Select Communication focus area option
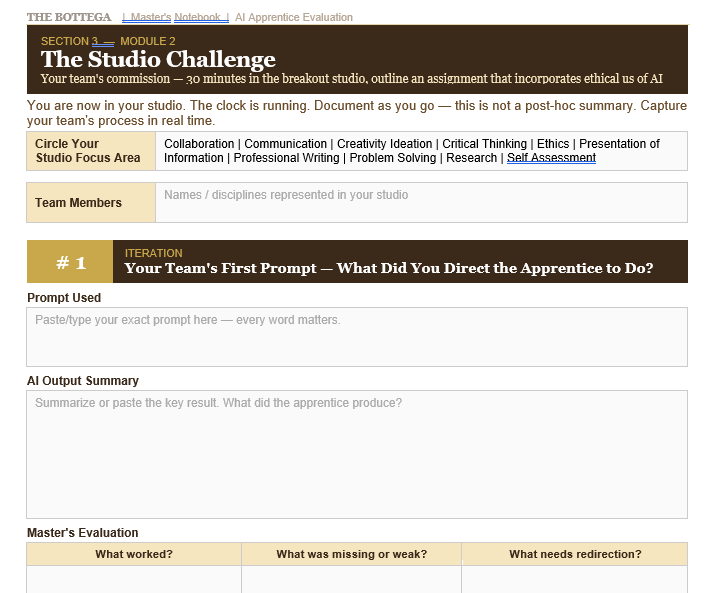 (287, 144)
